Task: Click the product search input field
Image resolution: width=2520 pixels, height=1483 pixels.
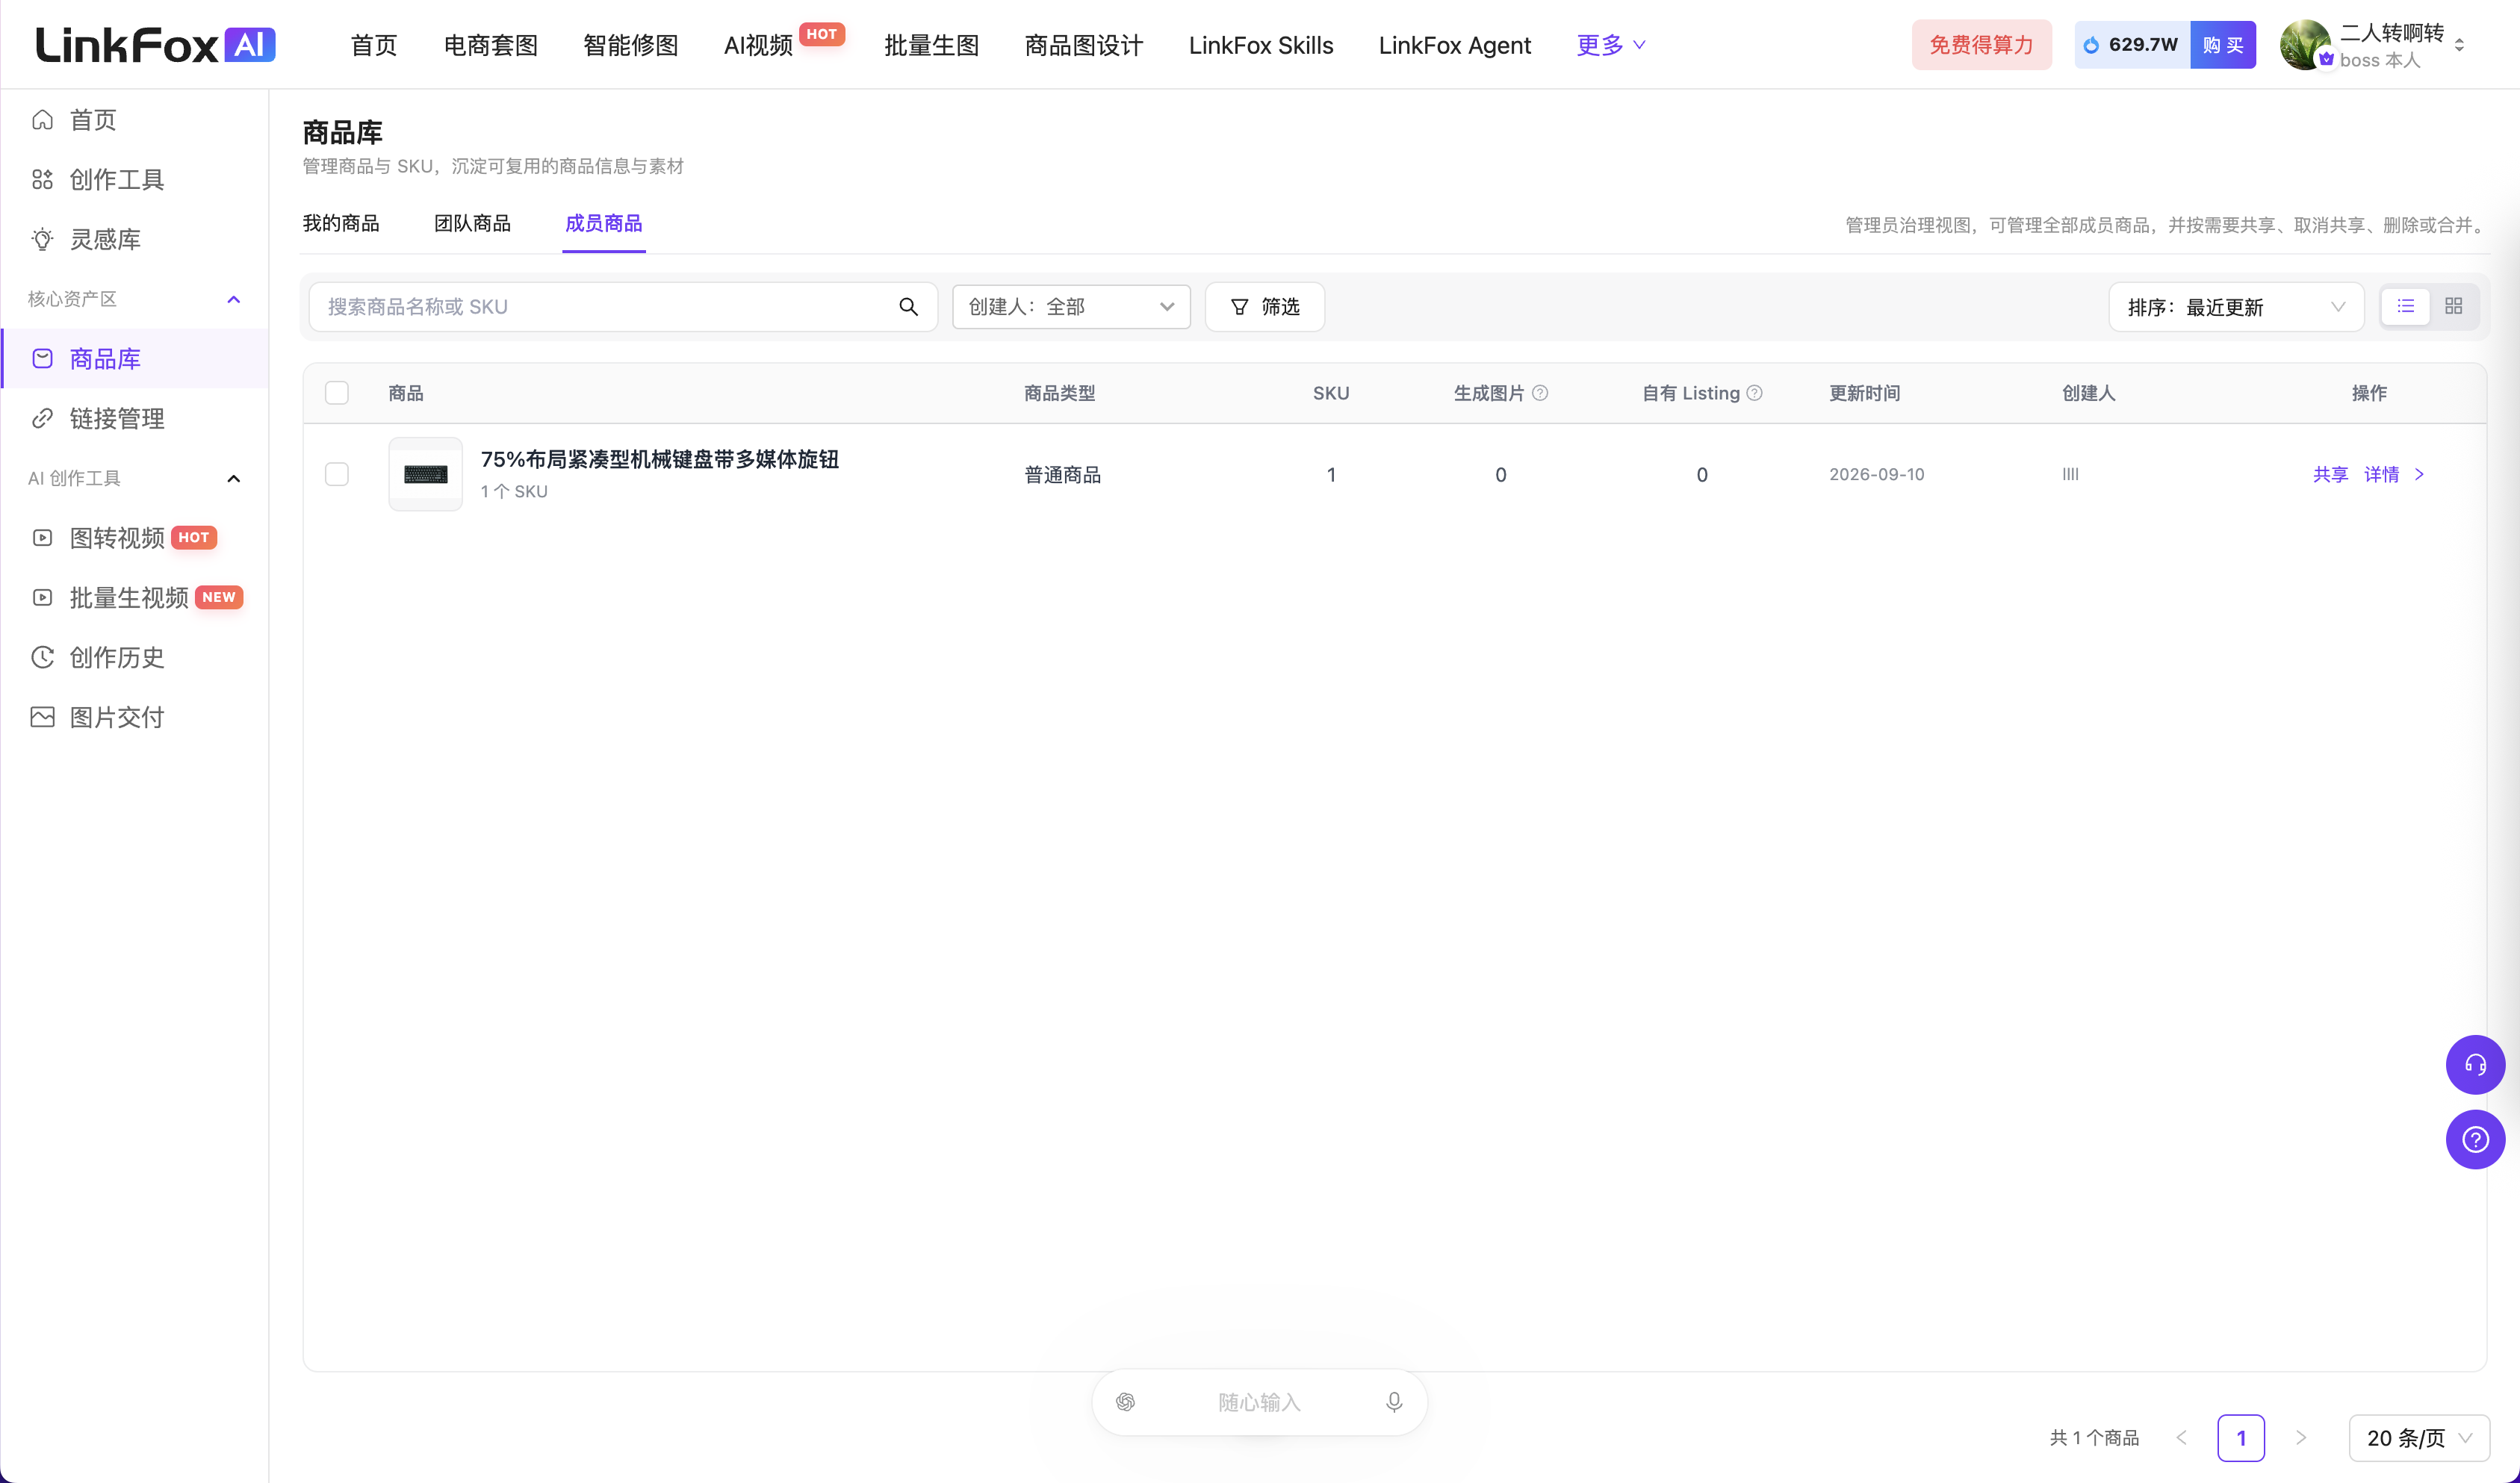Action: (623, 307)
